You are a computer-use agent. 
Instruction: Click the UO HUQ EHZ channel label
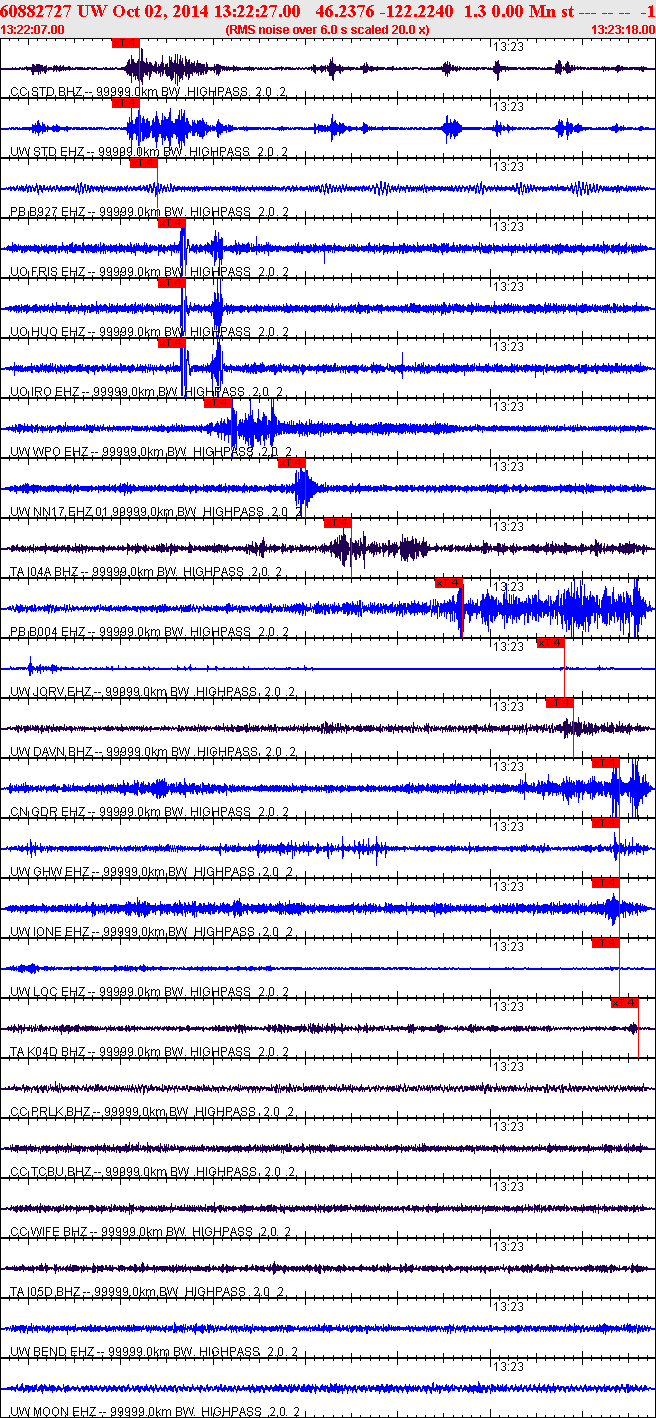(148, 332)
